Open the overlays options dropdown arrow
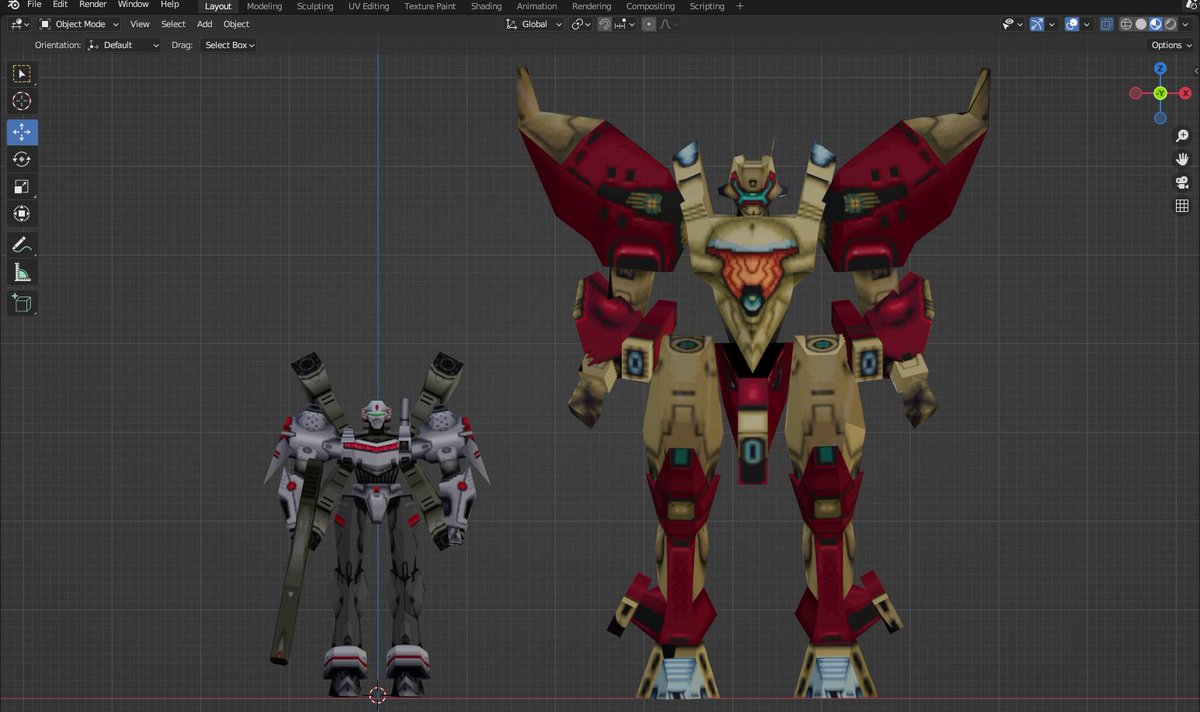The height and width of the screenshot is (712, 1200). [x=1086, y=24]
